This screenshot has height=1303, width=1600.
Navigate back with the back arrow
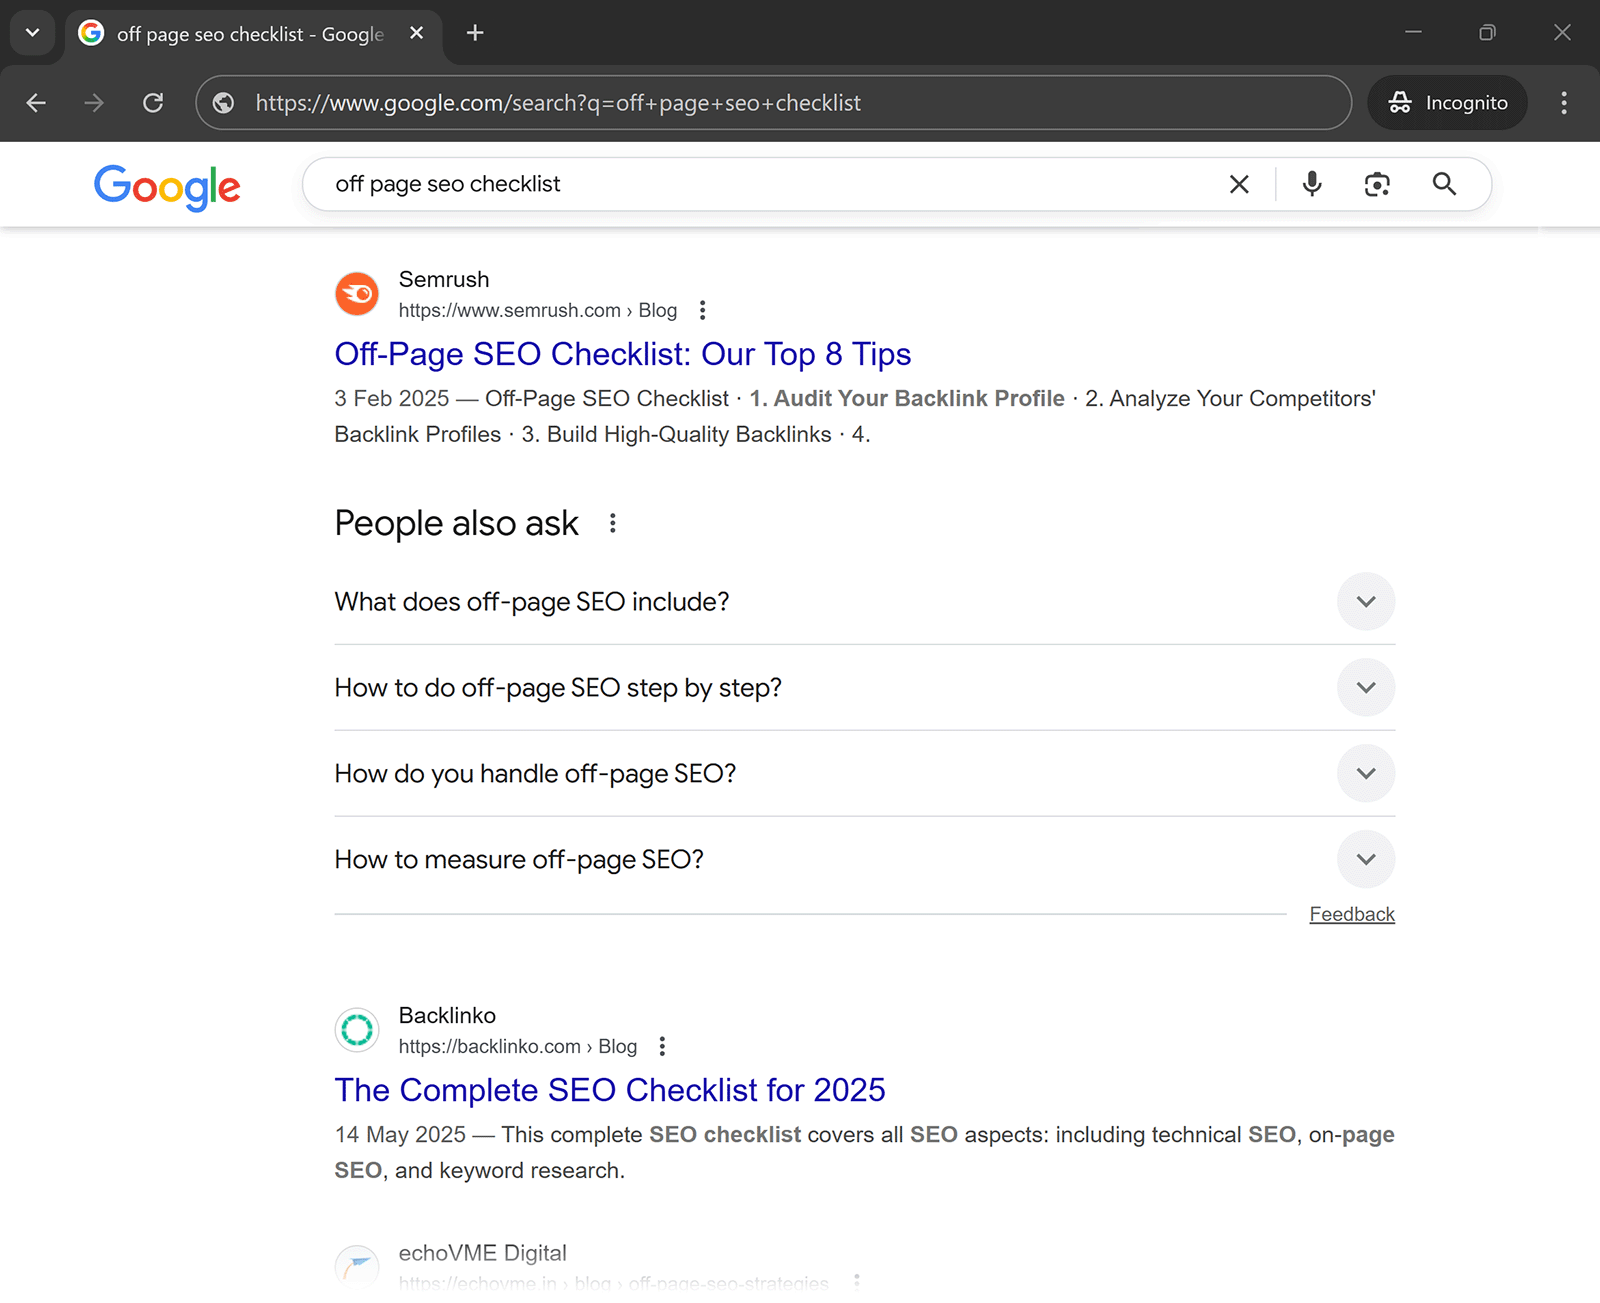pyautogui.click(x=36, y=102)
